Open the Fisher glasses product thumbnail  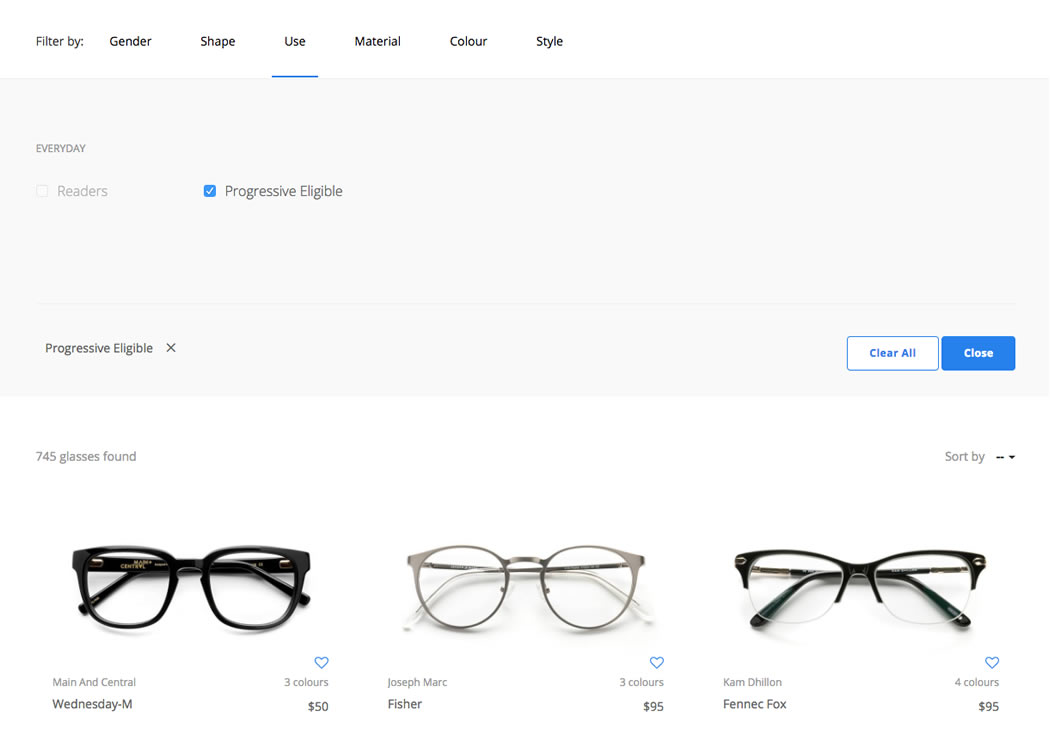point(527,585)
